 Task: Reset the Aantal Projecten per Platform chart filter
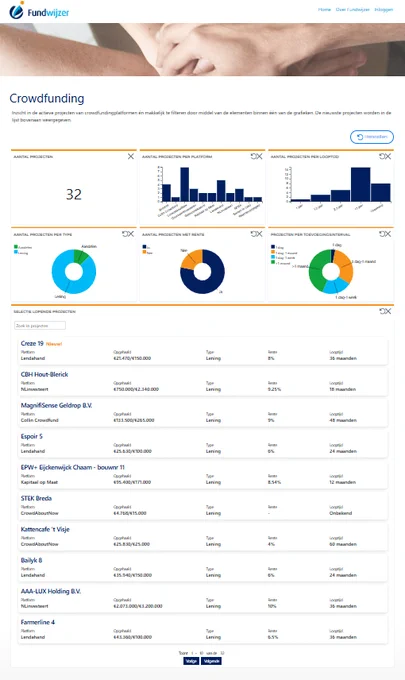point(254,156)
